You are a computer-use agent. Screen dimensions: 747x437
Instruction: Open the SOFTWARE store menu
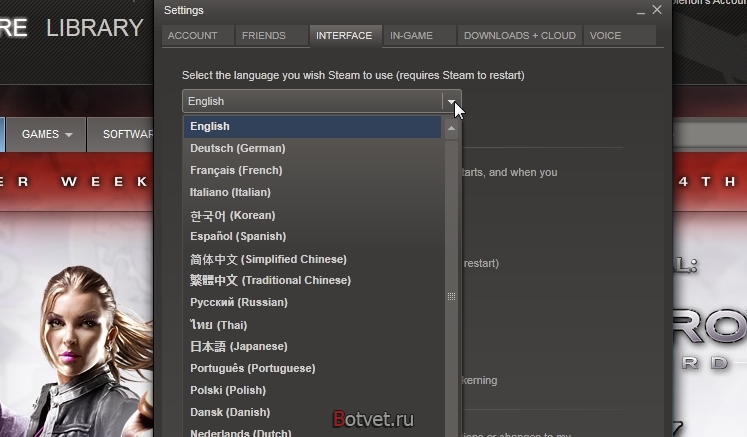coord(121,134)
